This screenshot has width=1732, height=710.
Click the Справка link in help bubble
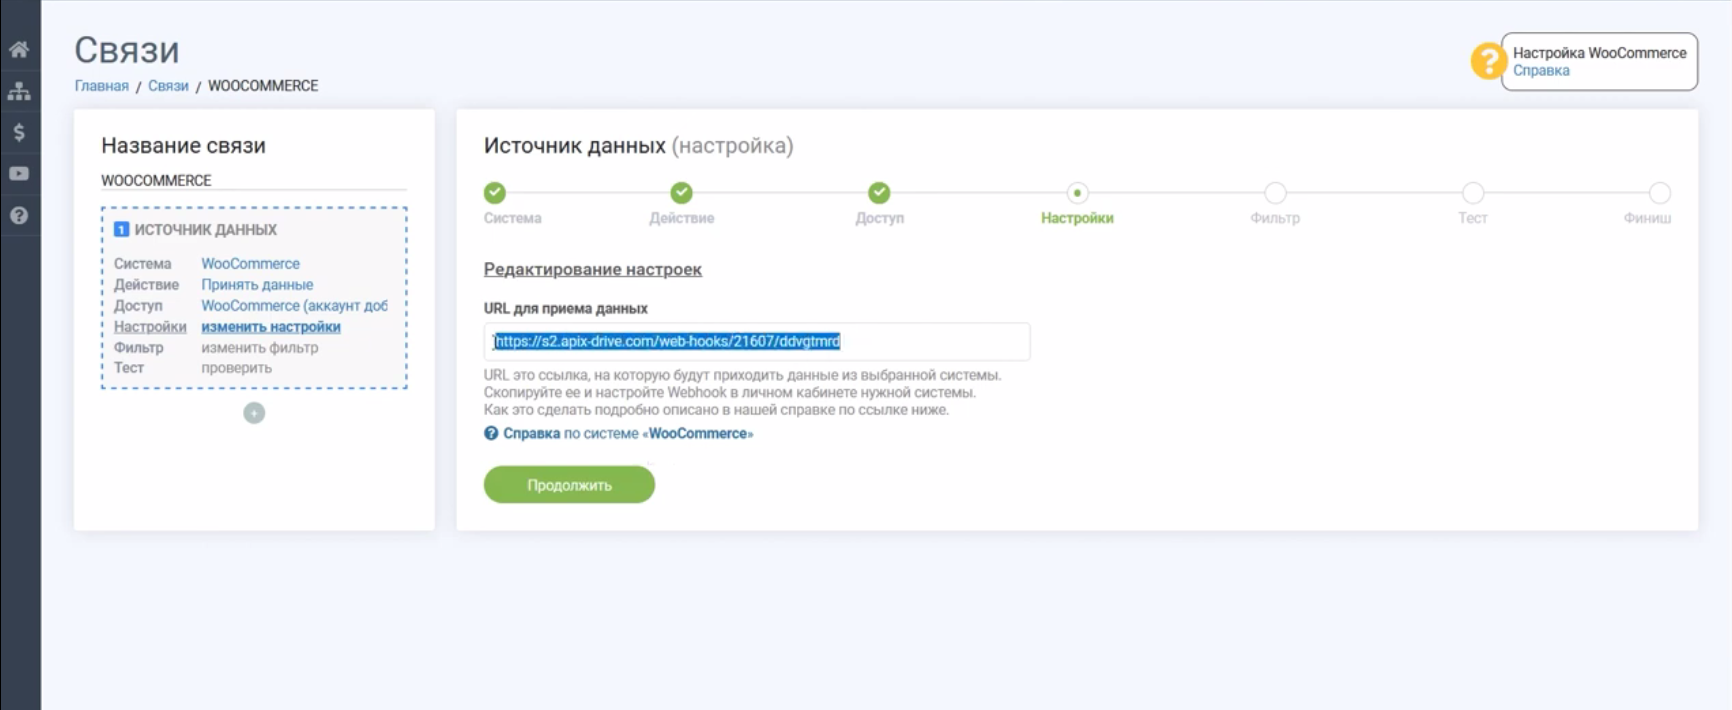pyautogui.click(x=1541, y=71)
